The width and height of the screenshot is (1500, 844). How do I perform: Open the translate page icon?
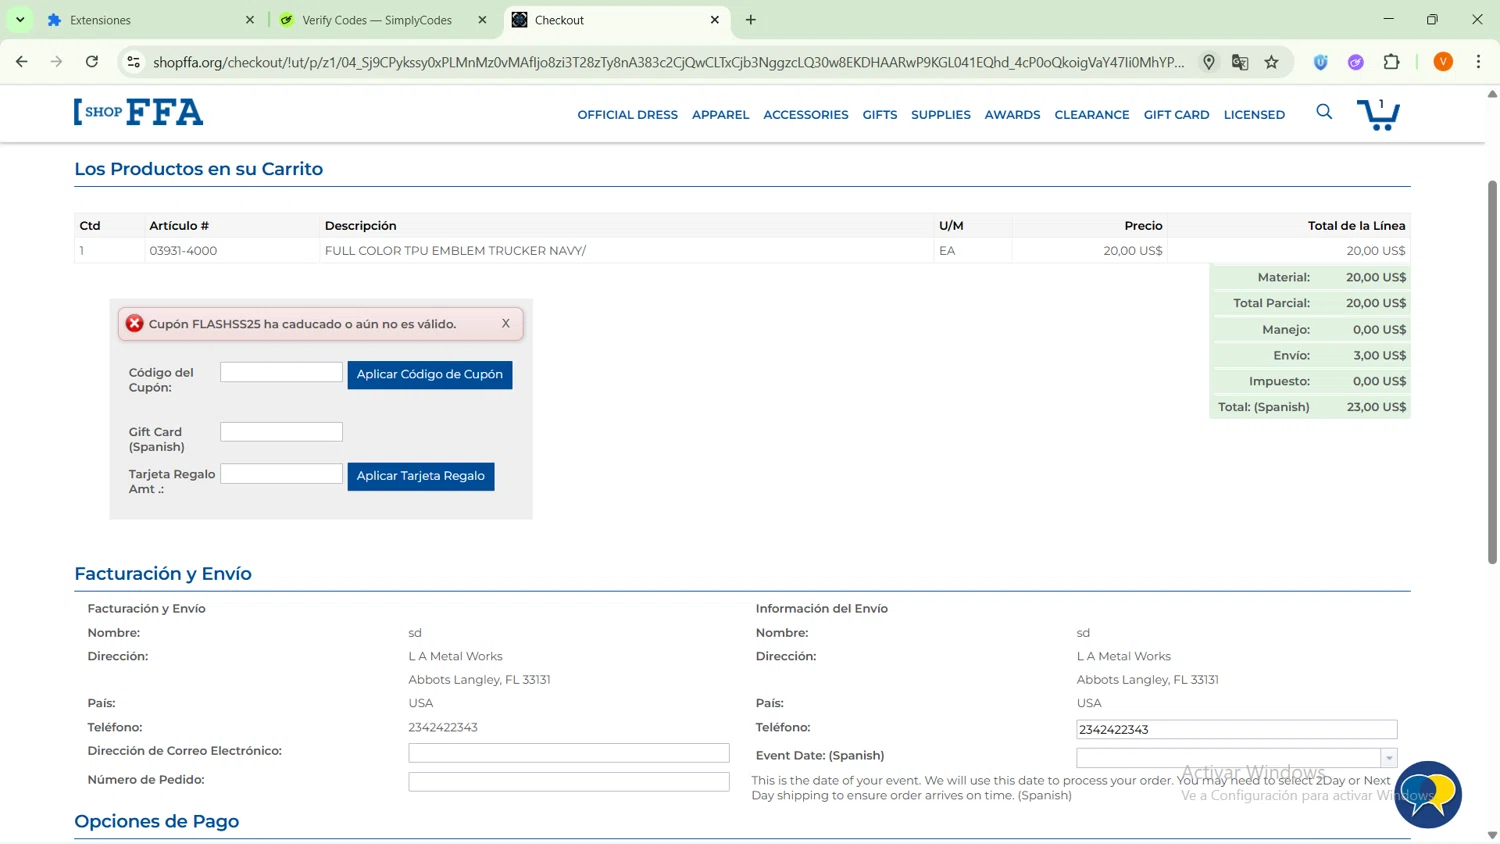pyautogui.click(x=1240, y=62)
